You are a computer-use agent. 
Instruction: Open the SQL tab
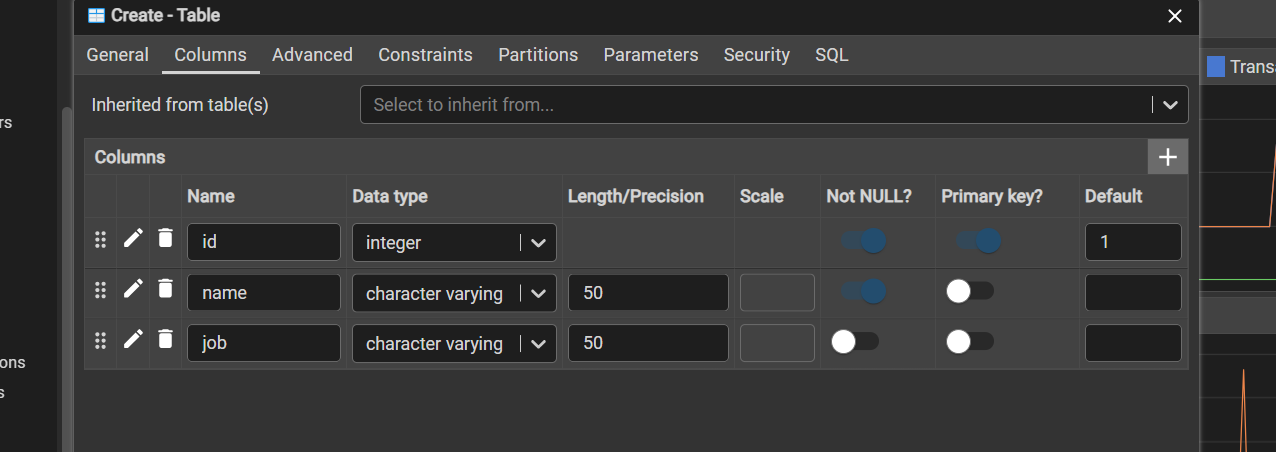[831, 55]
